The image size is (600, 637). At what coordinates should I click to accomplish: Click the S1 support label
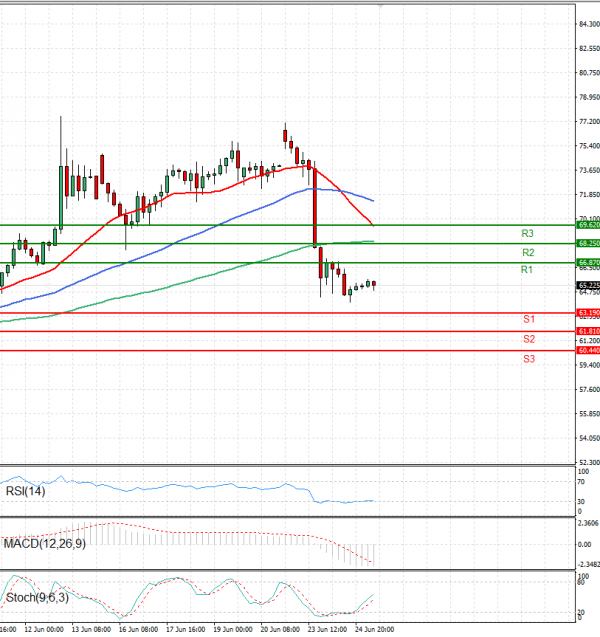(529, 319)
